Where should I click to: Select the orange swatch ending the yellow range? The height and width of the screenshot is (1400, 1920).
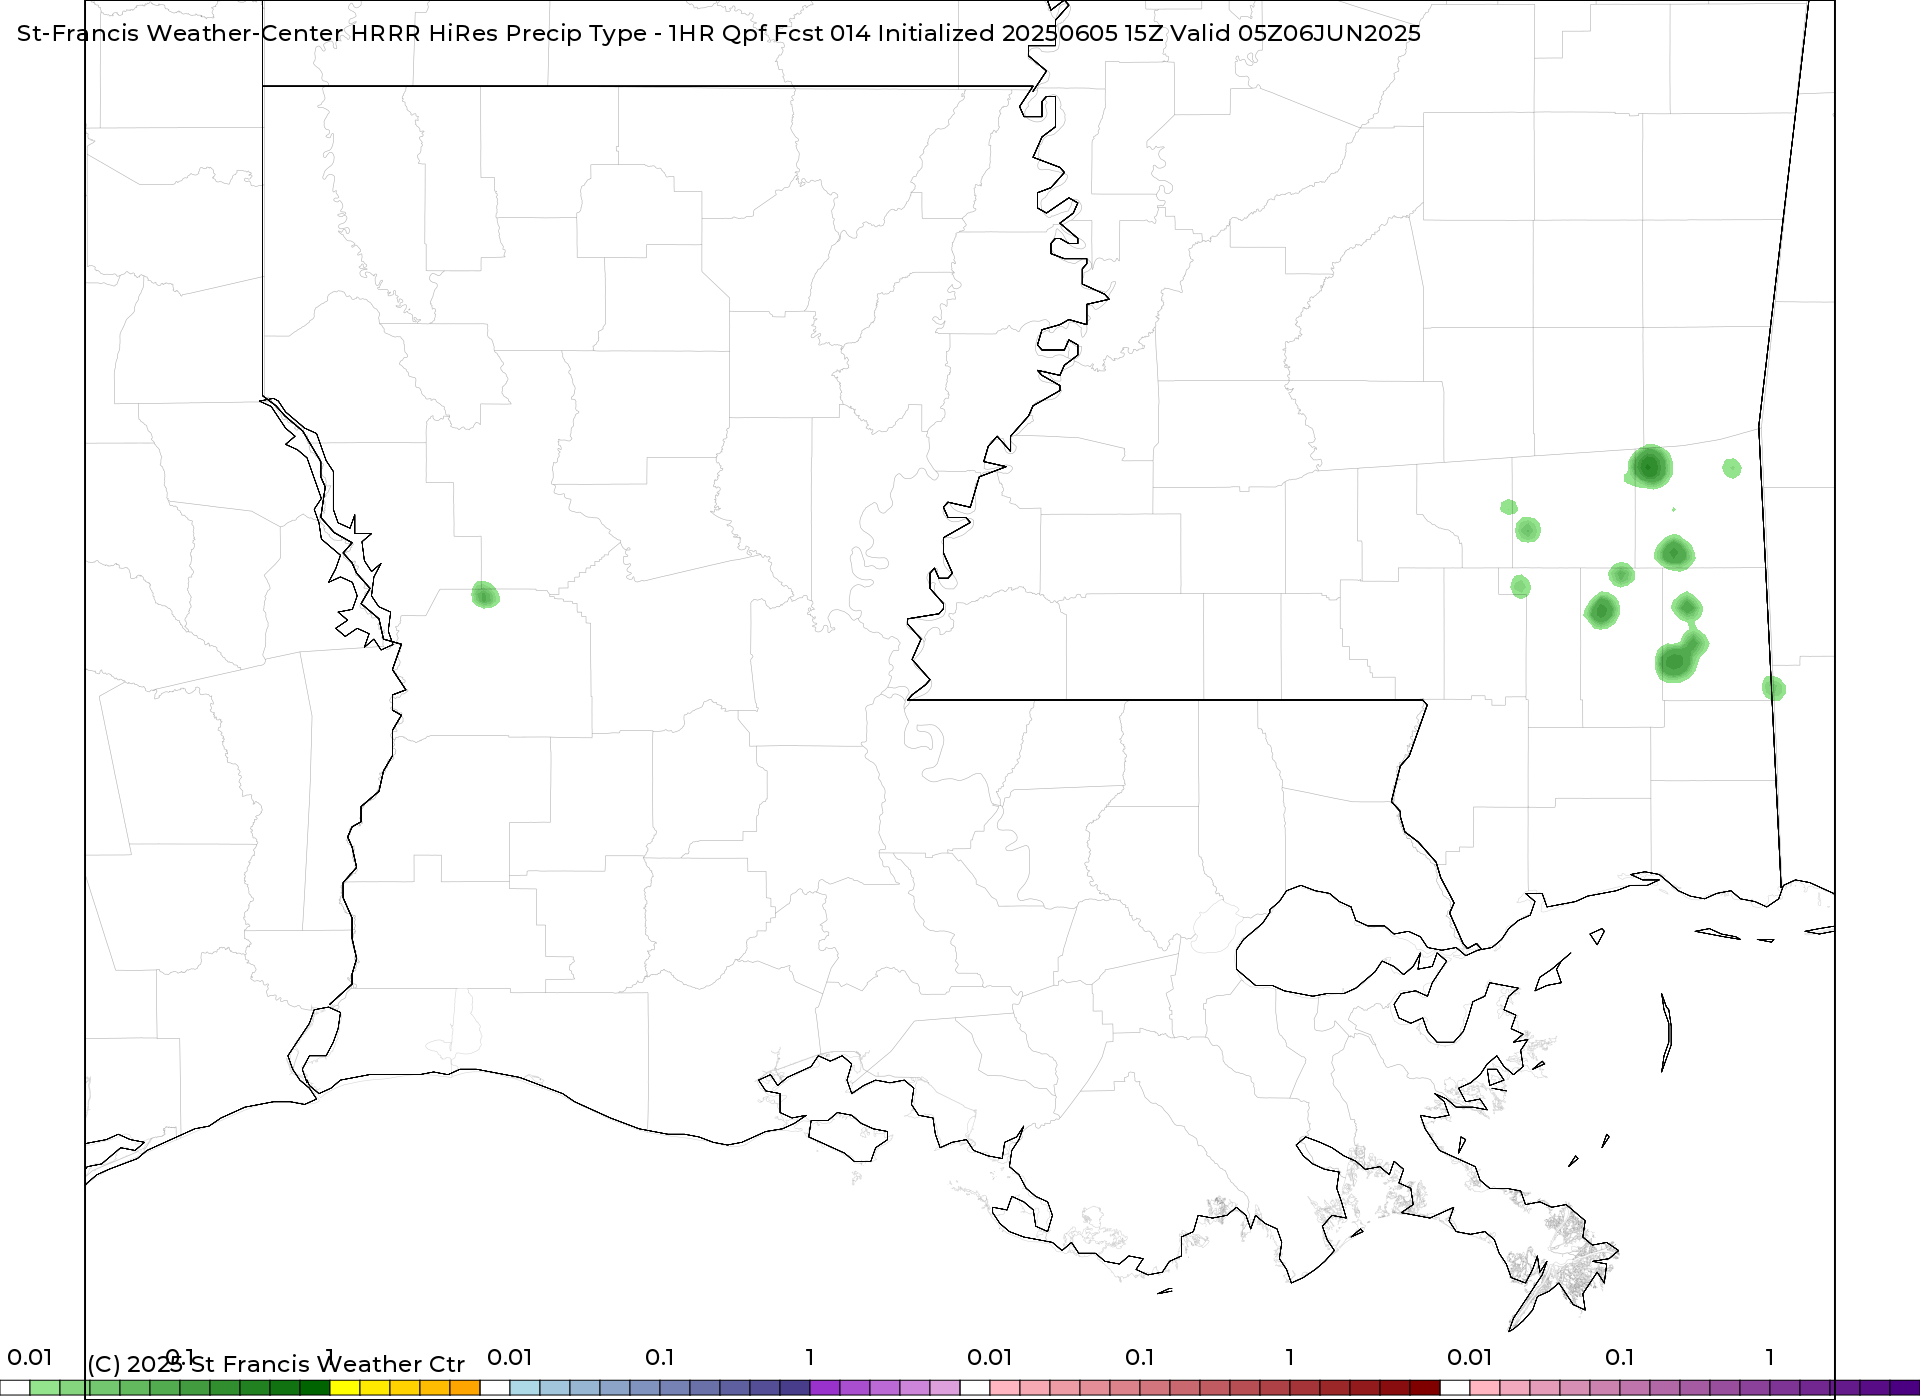coord(465,1388)
